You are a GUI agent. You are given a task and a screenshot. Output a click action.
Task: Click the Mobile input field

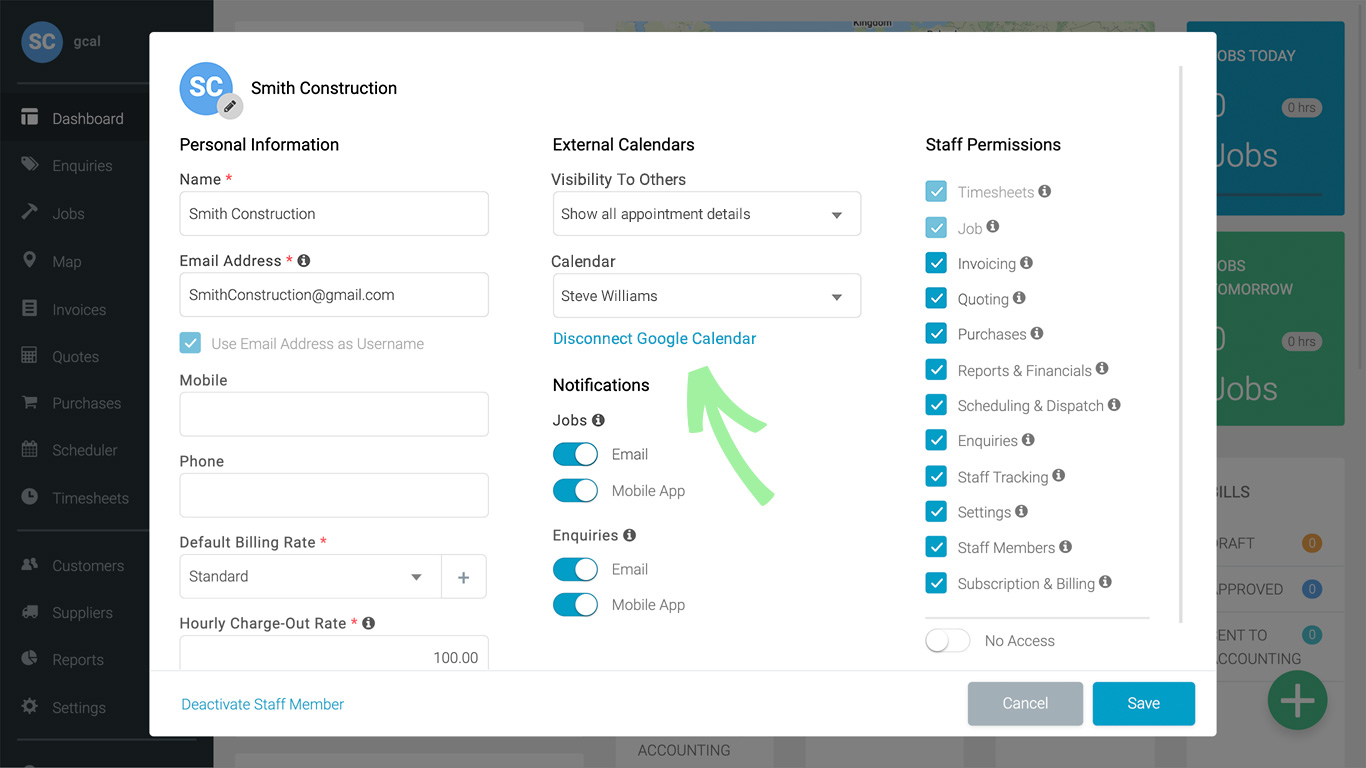click(334, 414)
